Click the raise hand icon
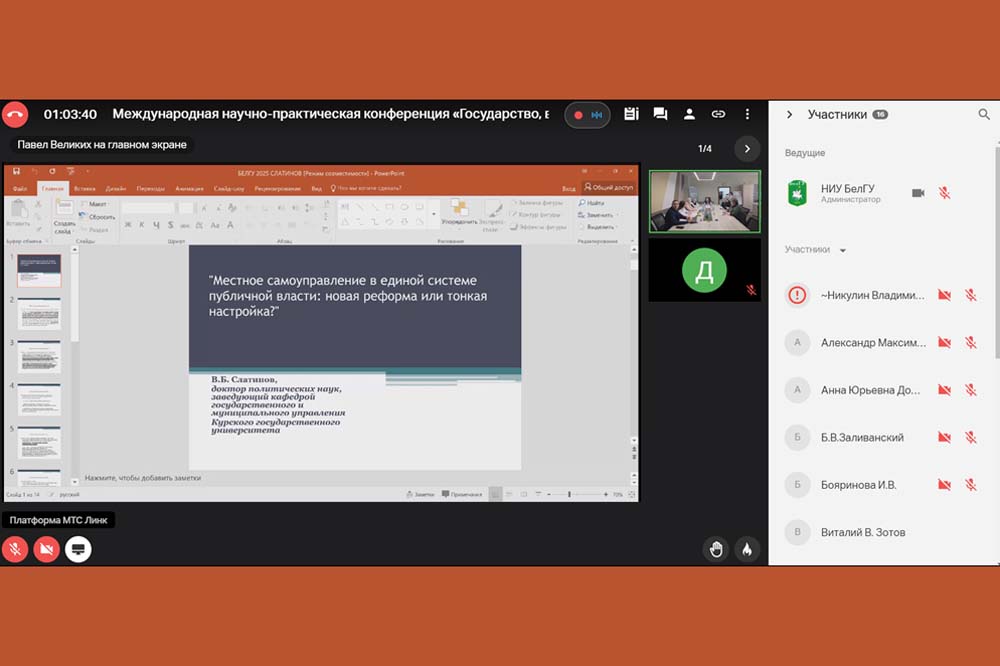Image resolution: width=1000 pixels, height=666 pixels. (716, 548)
